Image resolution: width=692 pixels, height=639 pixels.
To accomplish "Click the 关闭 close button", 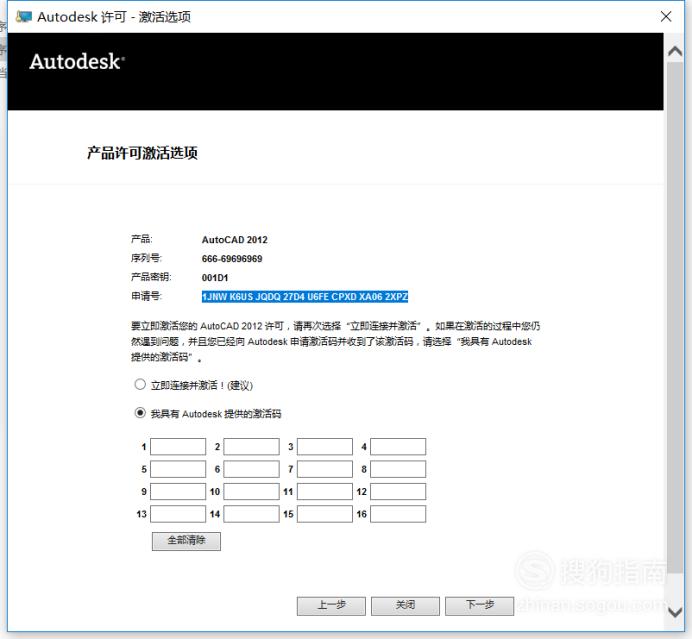I will pyautogui.click(x=405, y=605).
